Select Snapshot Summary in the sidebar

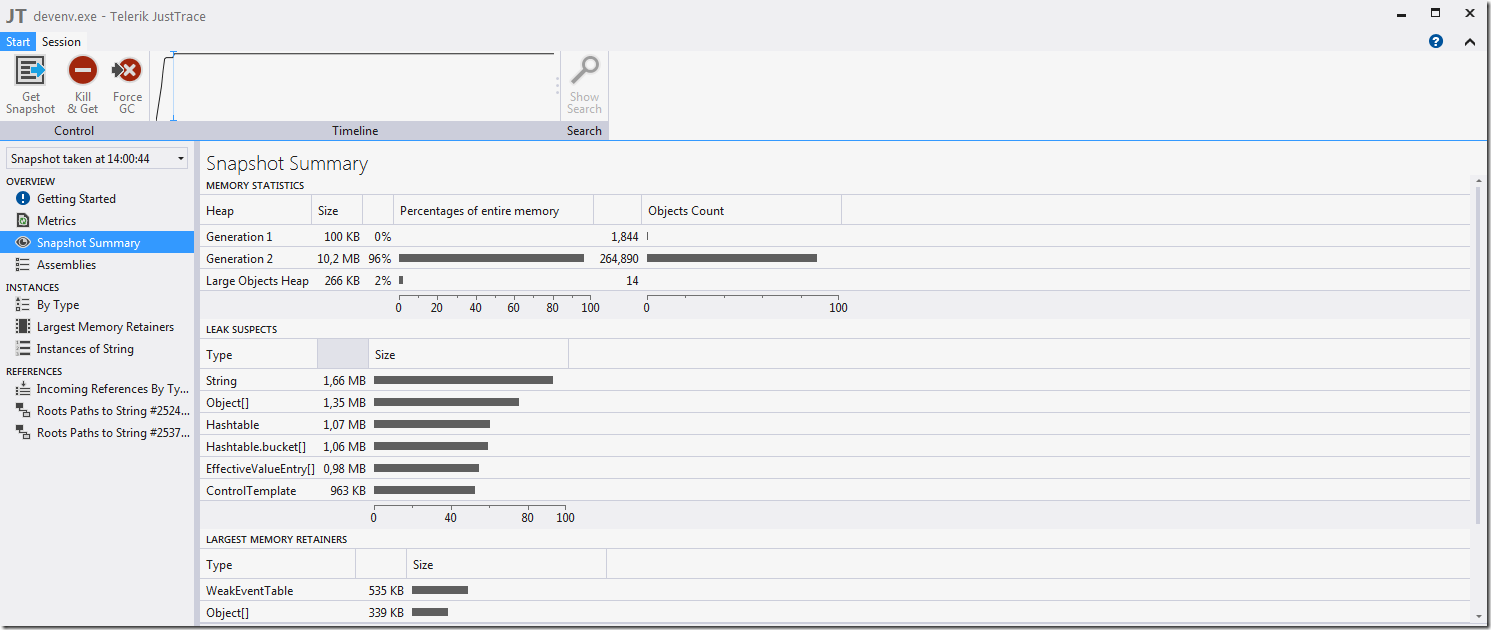[97, 243]
